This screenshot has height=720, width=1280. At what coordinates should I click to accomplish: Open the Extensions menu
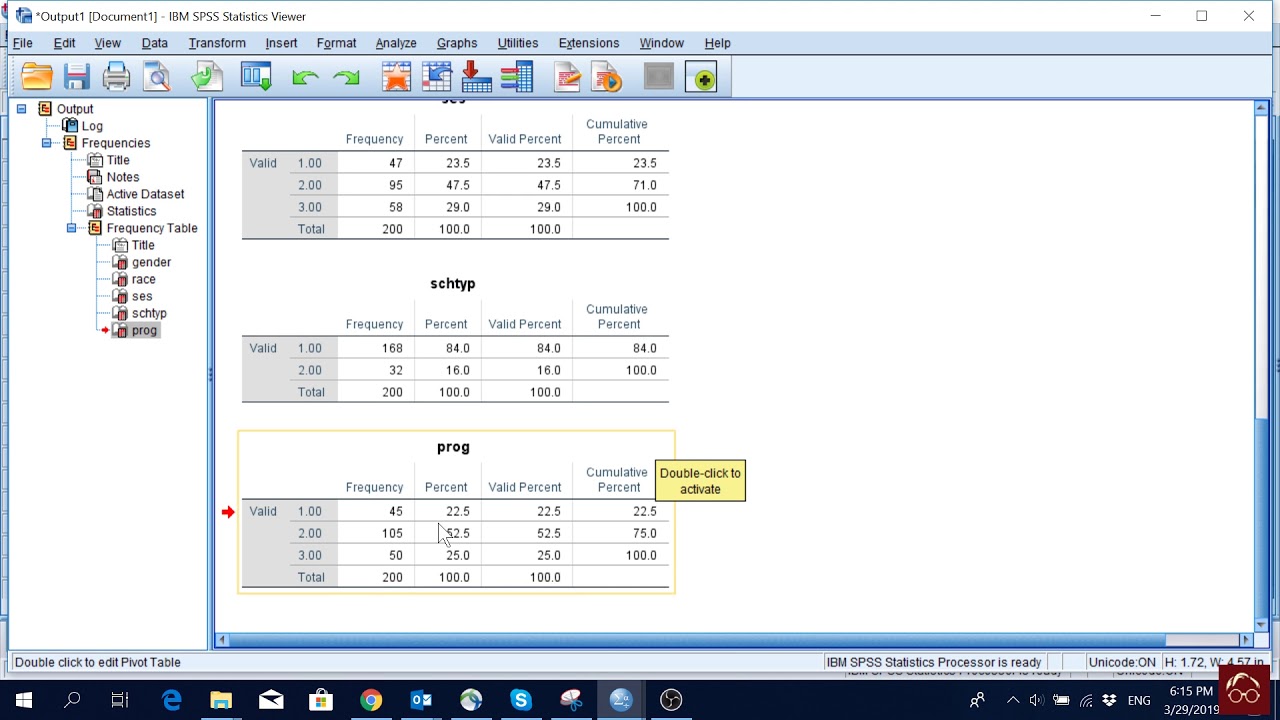coord(589,43)
